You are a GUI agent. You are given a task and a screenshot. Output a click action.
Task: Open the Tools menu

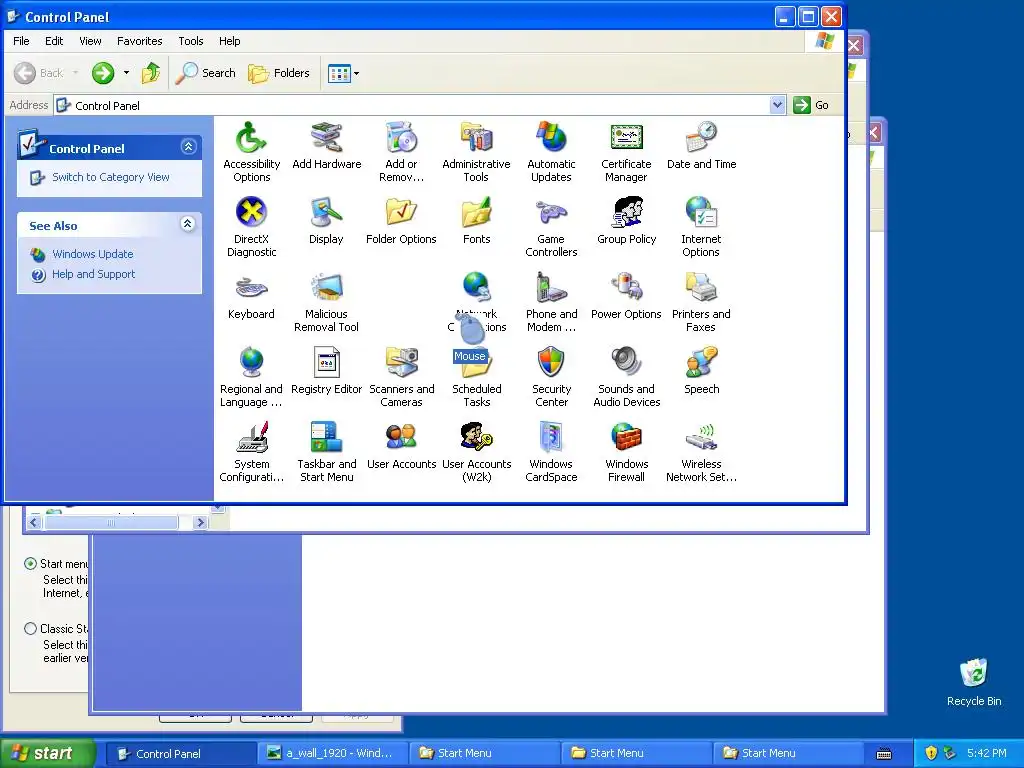(x=191, y=41)
